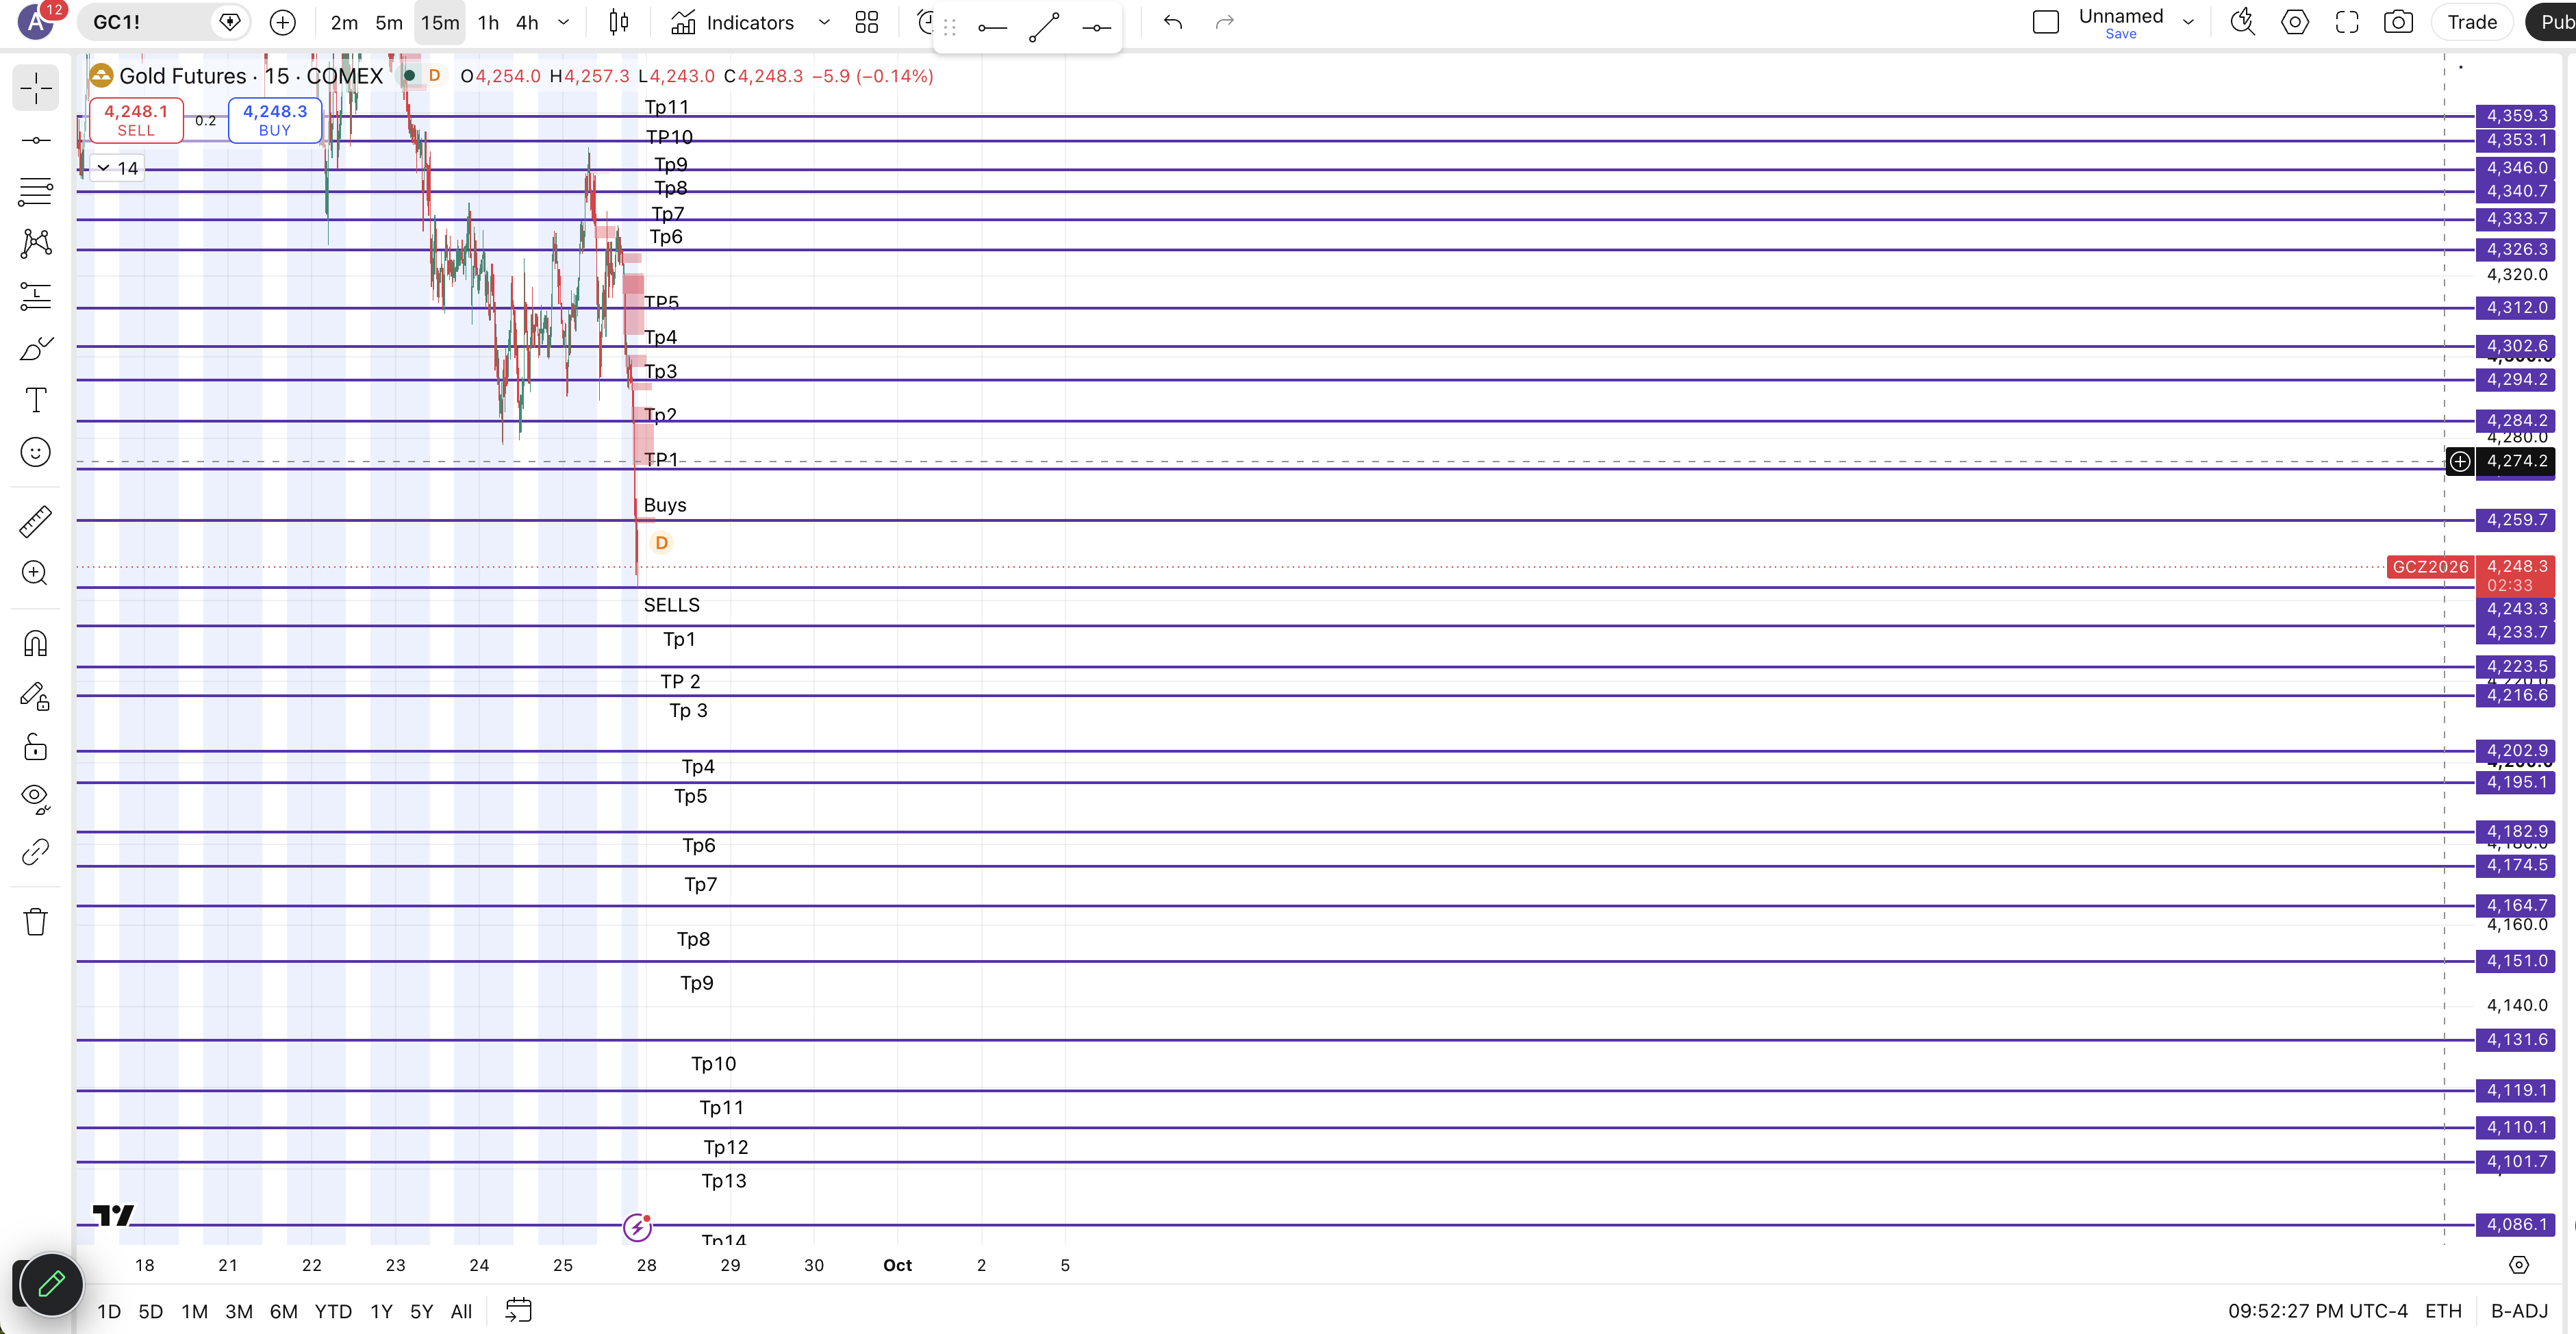Click the 4,248.1 SELL button
The height and width of the screenshot is (1334, 2576).
coord(136,120)
